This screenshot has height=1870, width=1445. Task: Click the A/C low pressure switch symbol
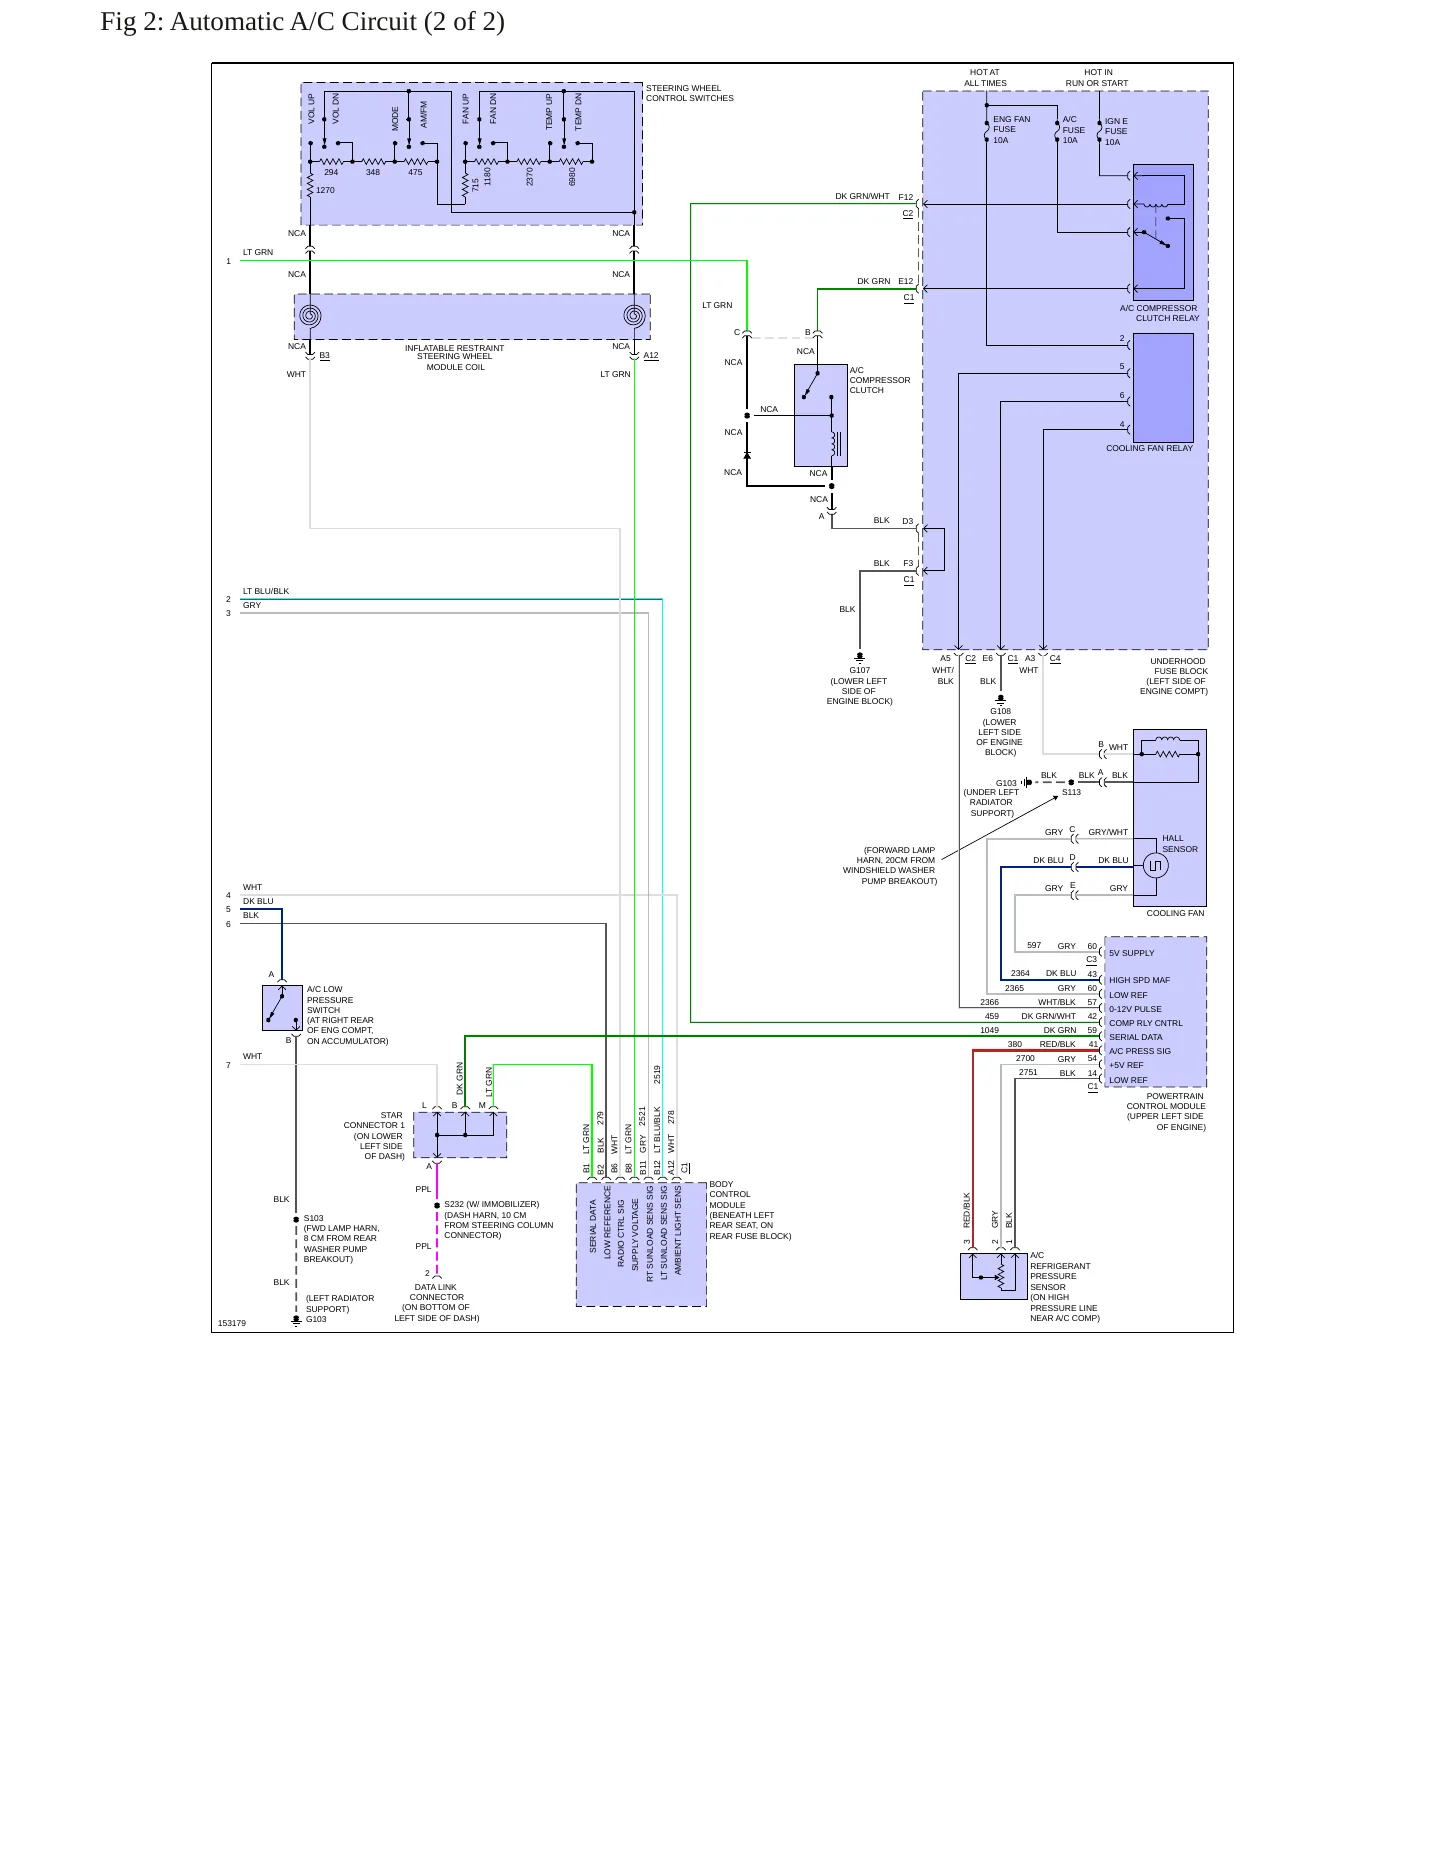pos(282,1008)
